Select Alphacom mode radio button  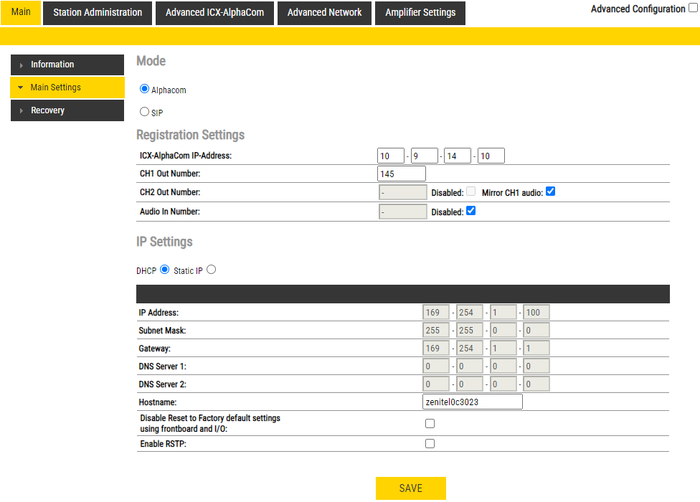click(x=144, y=89)
